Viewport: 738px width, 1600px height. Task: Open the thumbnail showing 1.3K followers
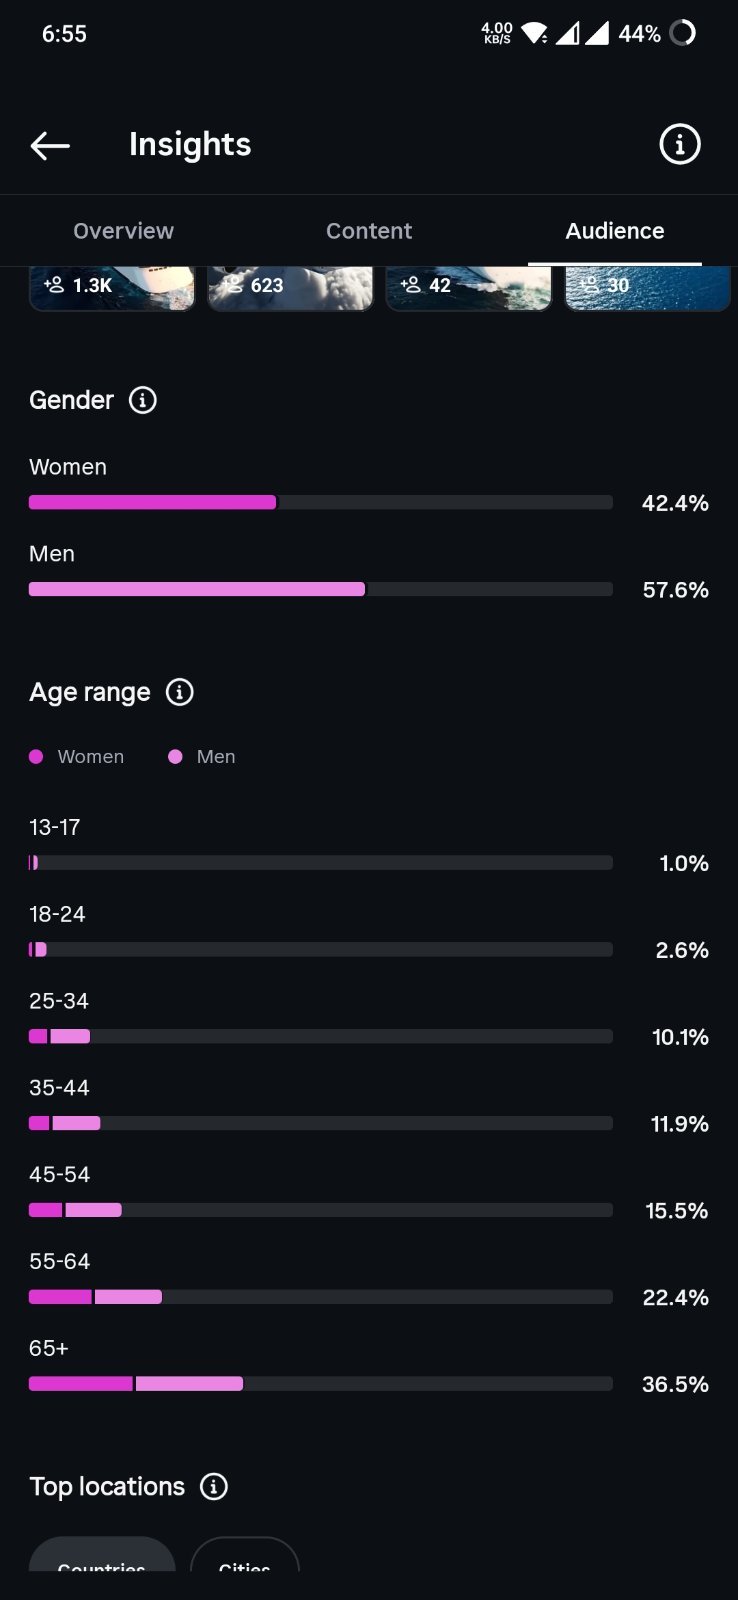coord(112,288)
